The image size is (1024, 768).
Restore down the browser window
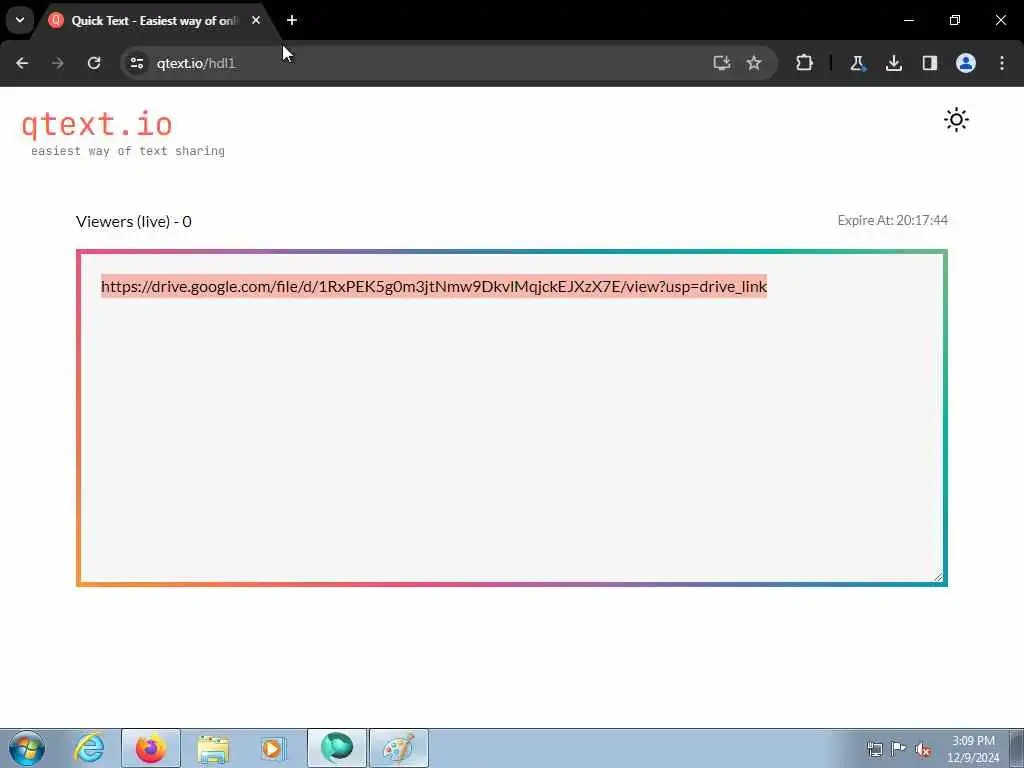click(955, 20)
